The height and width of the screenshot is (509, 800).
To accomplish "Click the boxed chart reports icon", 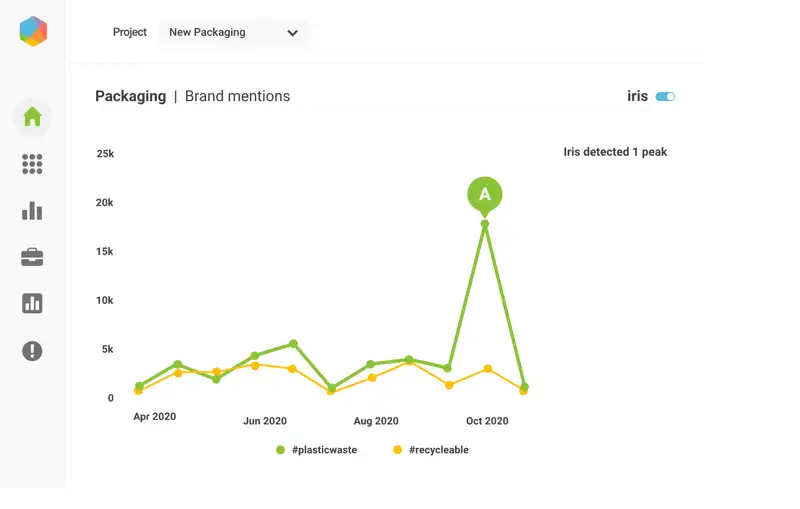I will point(32,303).
